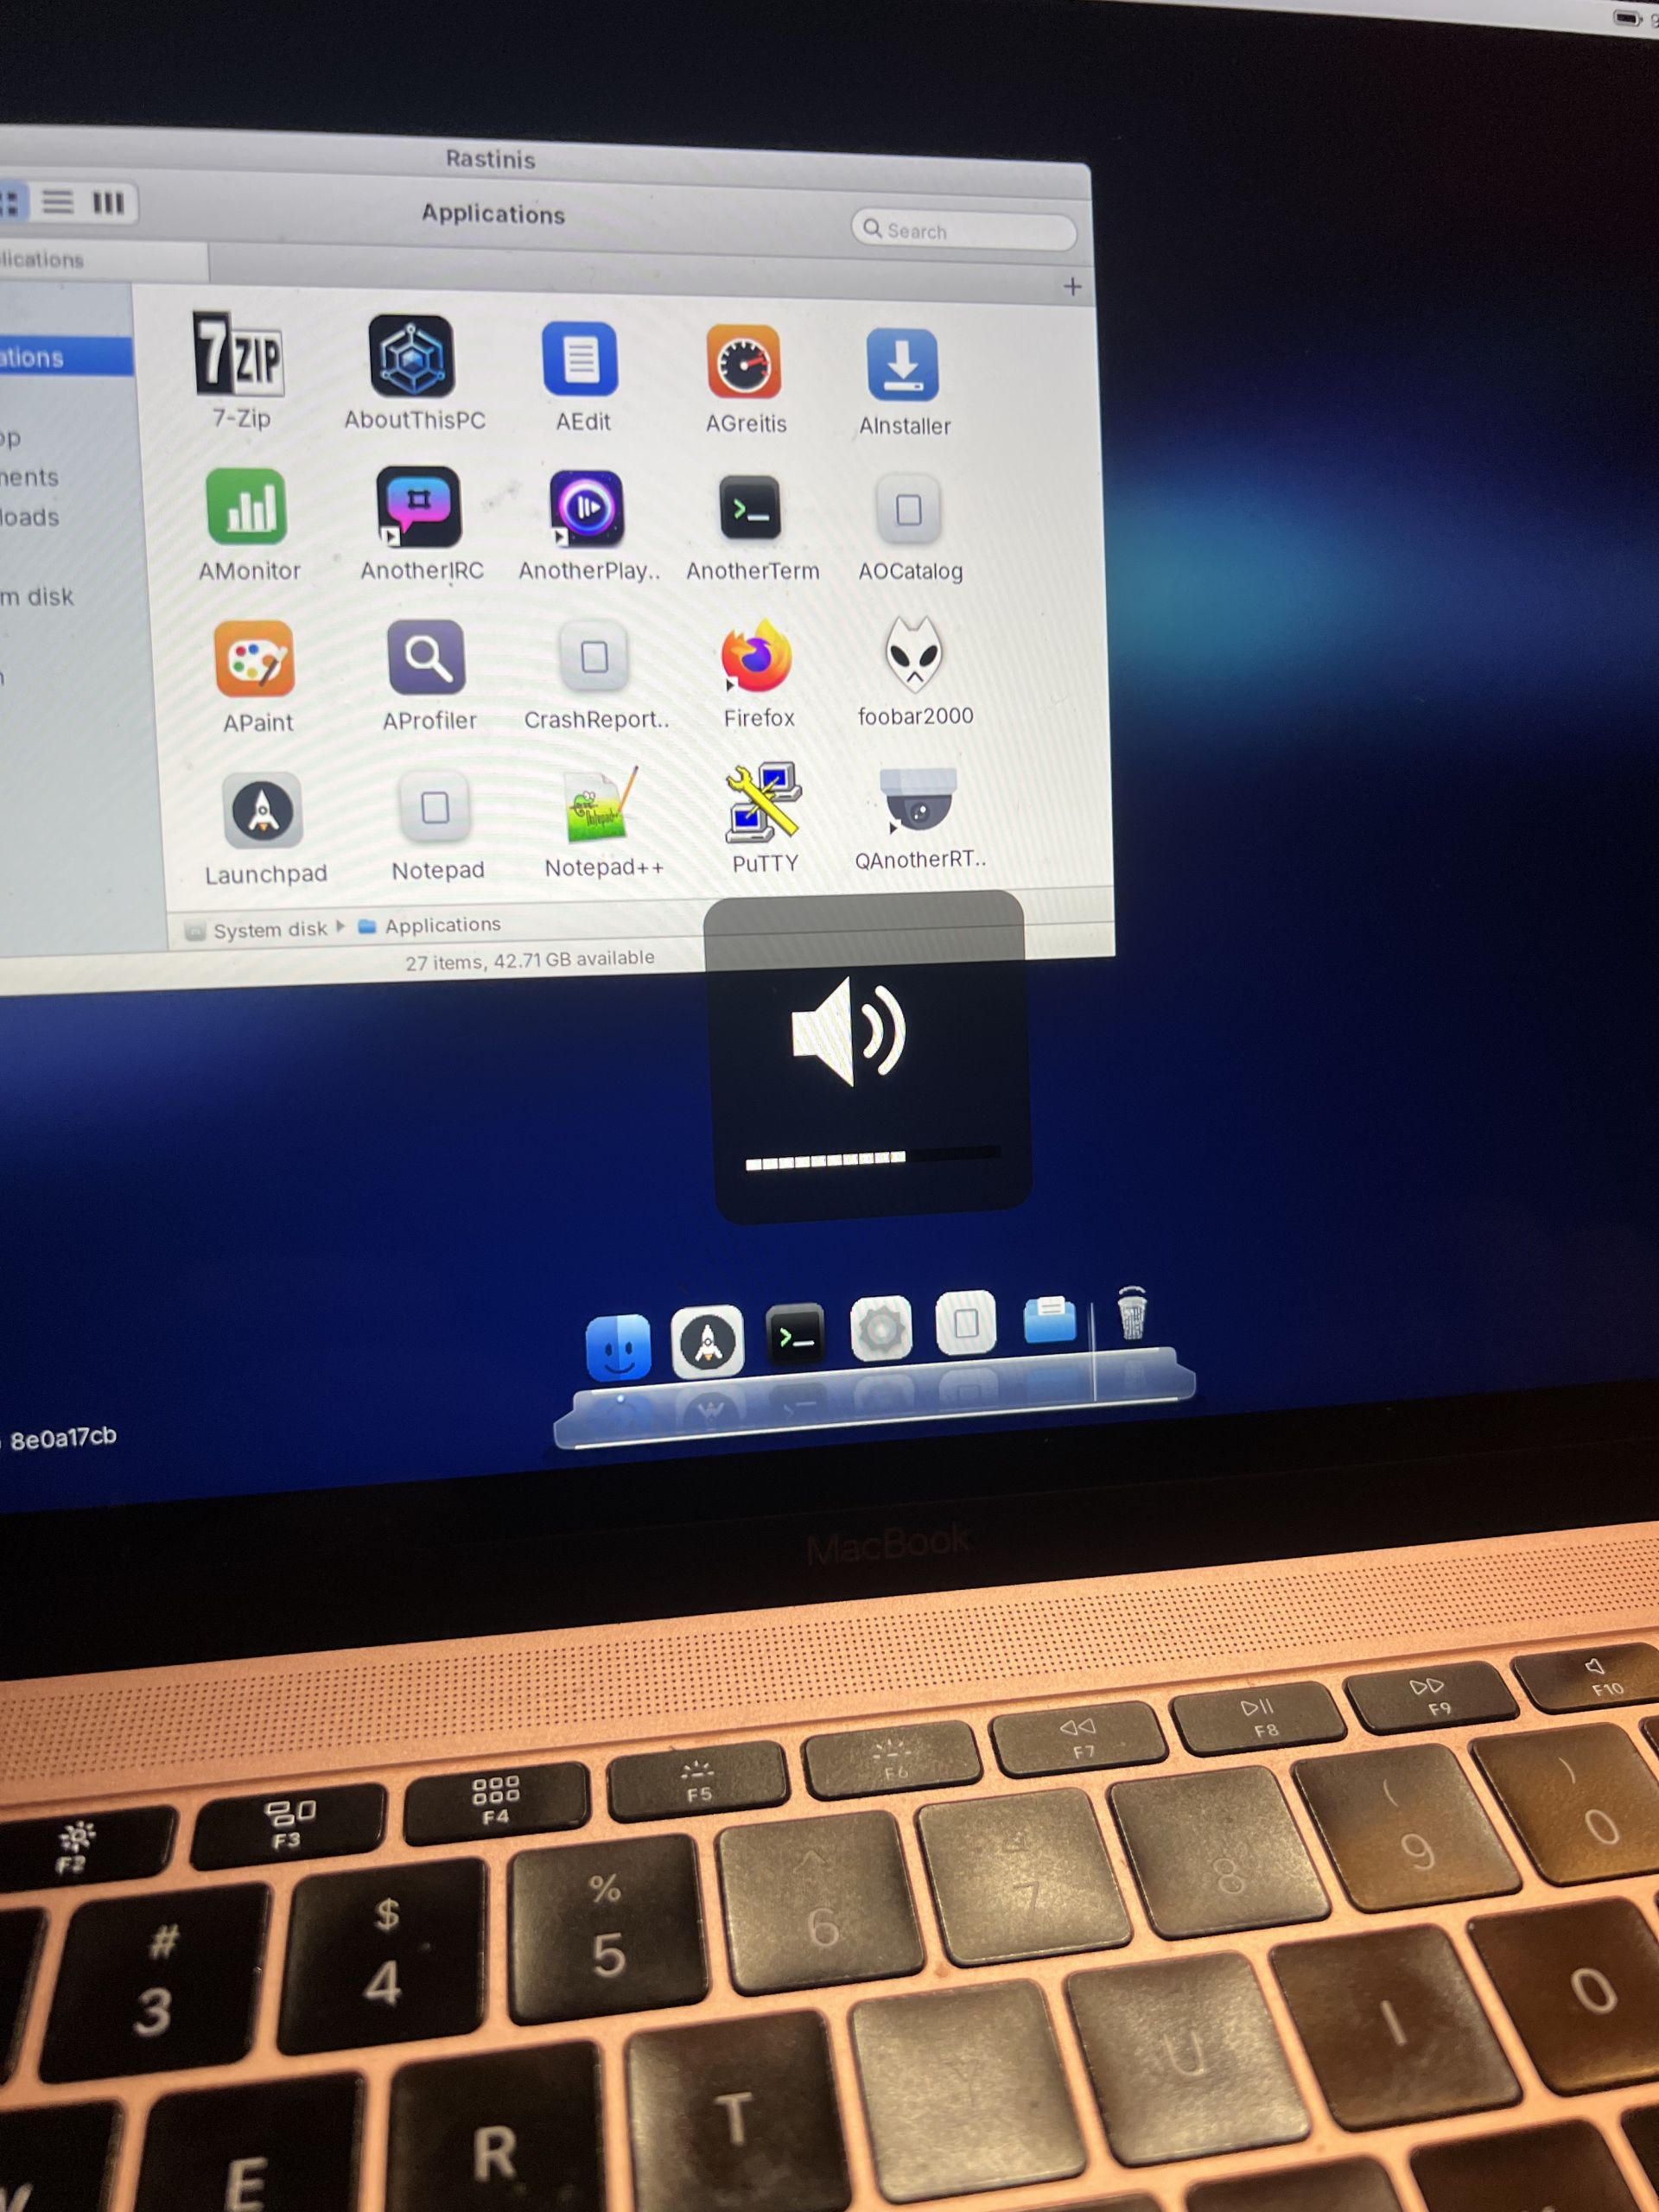Click the volume level bar overlay
Screen dimensions: 1659x2212
(x=872, y=1156)
